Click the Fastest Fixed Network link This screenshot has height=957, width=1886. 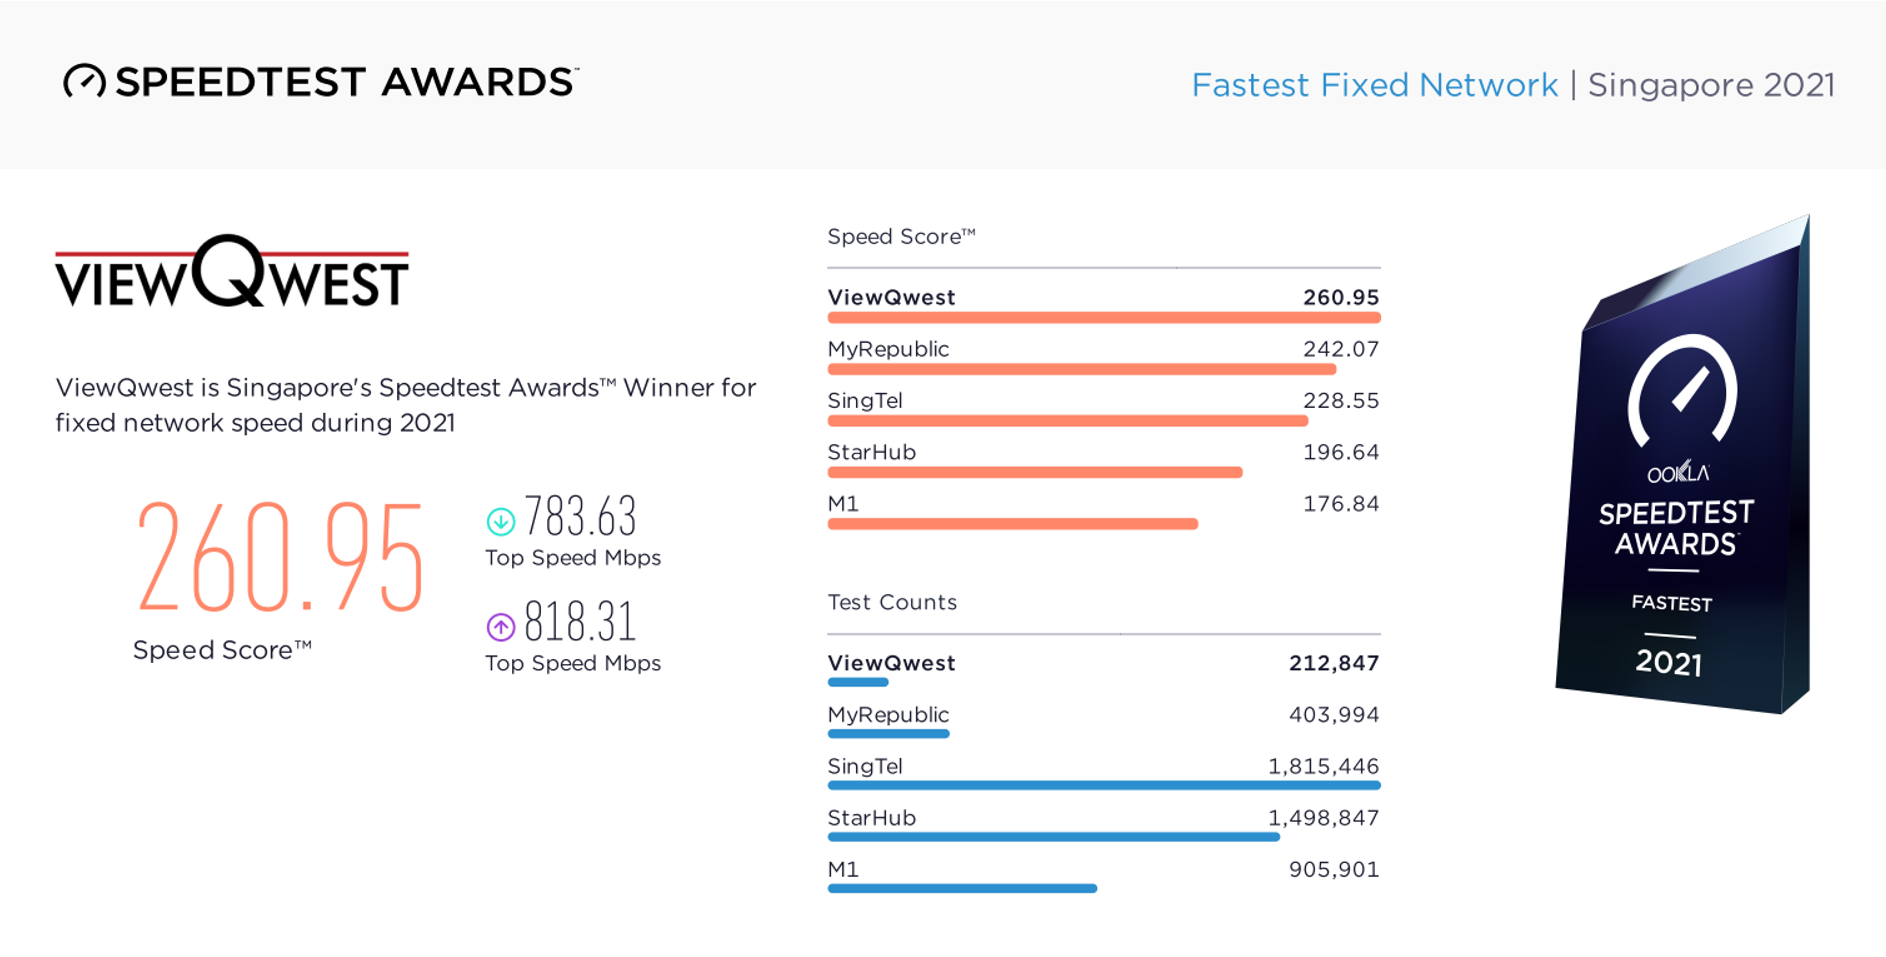(x=1374, y=85)
